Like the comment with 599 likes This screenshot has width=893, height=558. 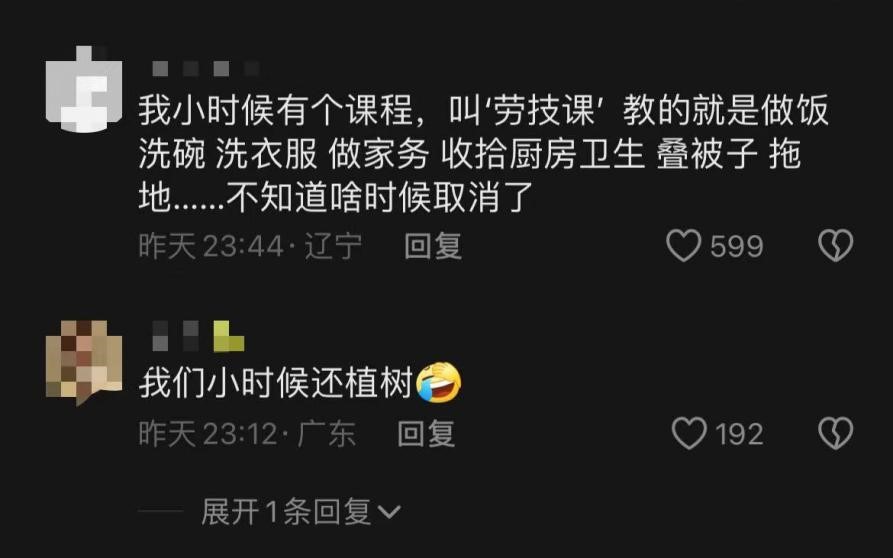[x=683, y=245]
